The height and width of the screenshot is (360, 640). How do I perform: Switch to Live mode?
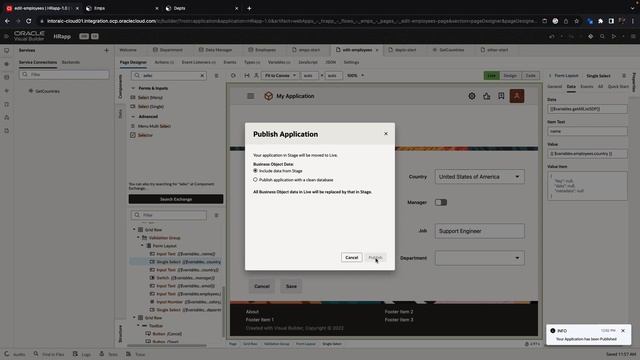point(491,76)
